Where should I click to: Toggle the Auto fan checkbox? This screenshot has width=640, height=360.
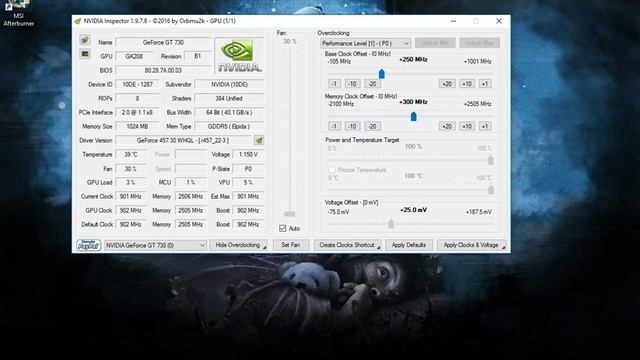click(282, 228)
